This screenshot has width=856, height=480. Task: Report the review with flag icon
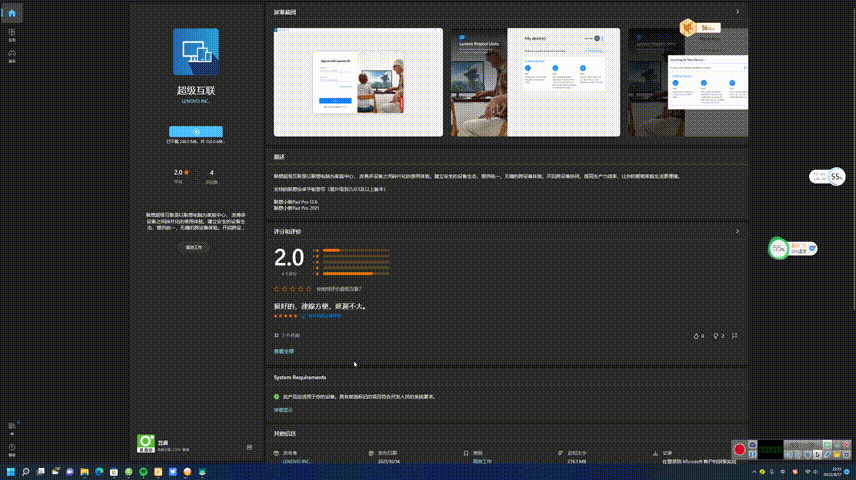[734, 336]
